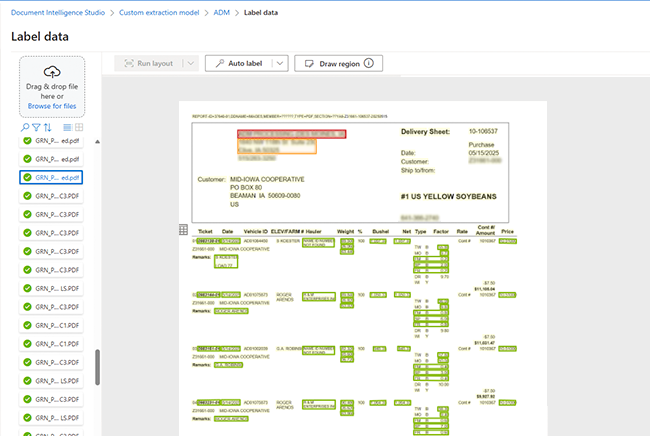
Task: Click the filter funnel icon
Action: tap(36, 127)
